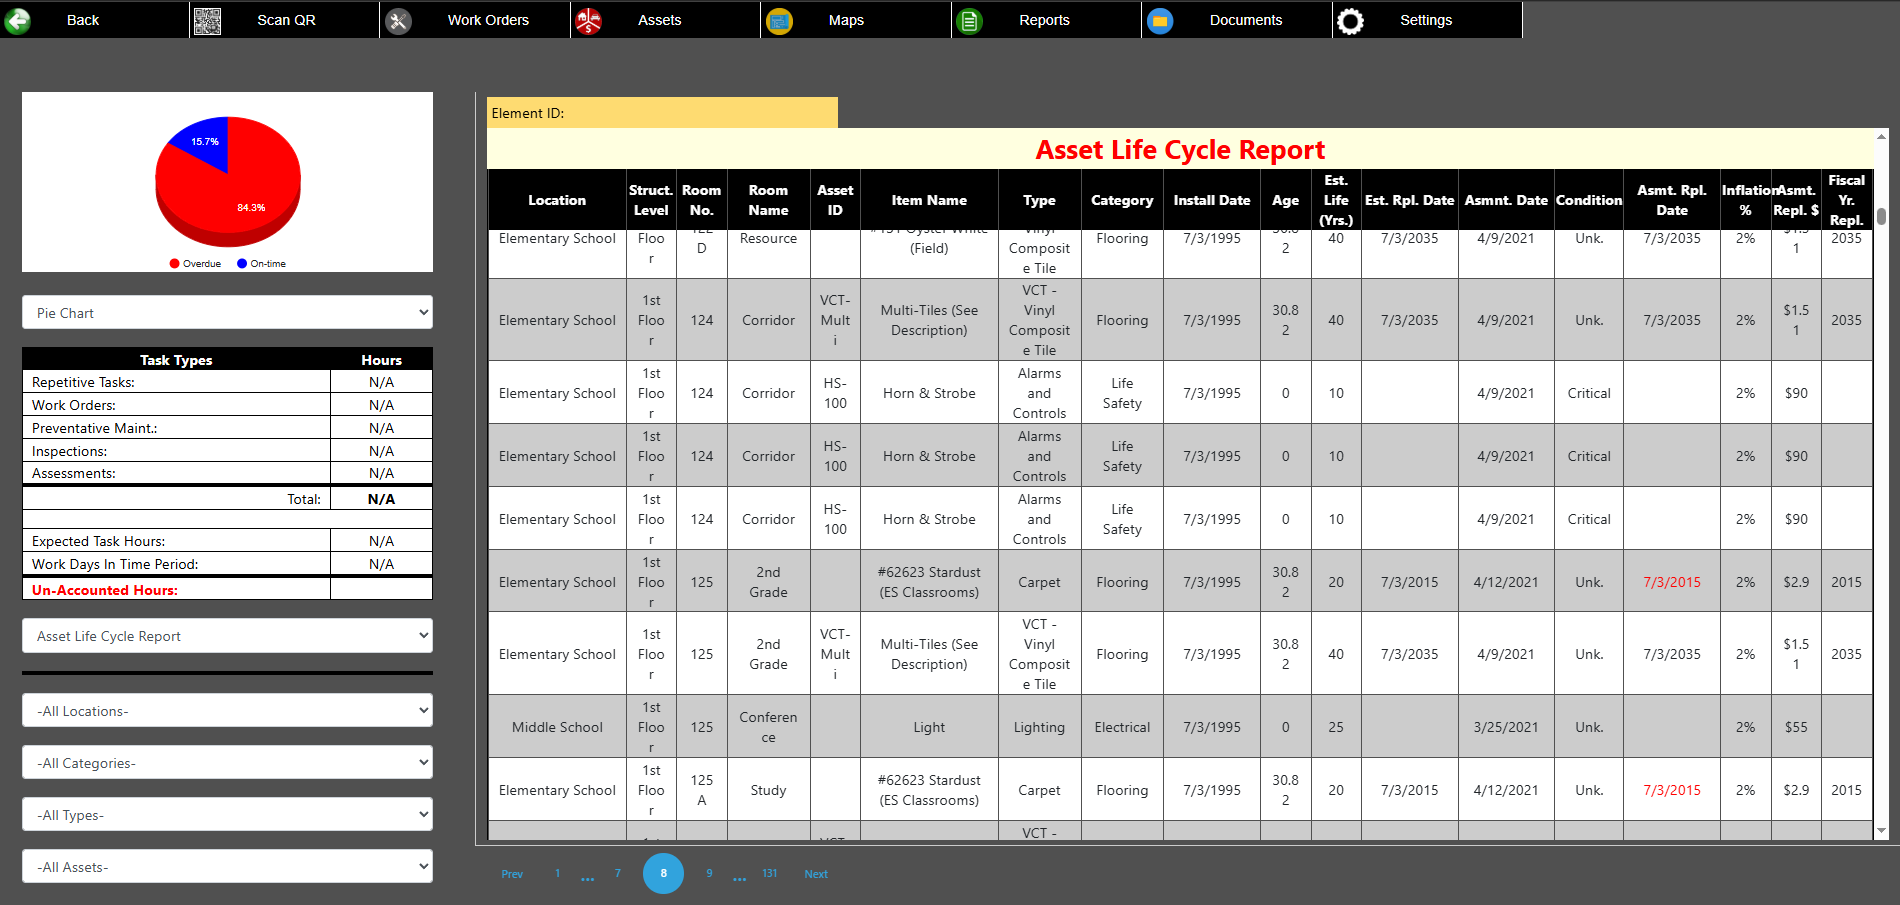Open the Pie Chart view selector
The image size is (1900, 905).
[x=227, y=312]
